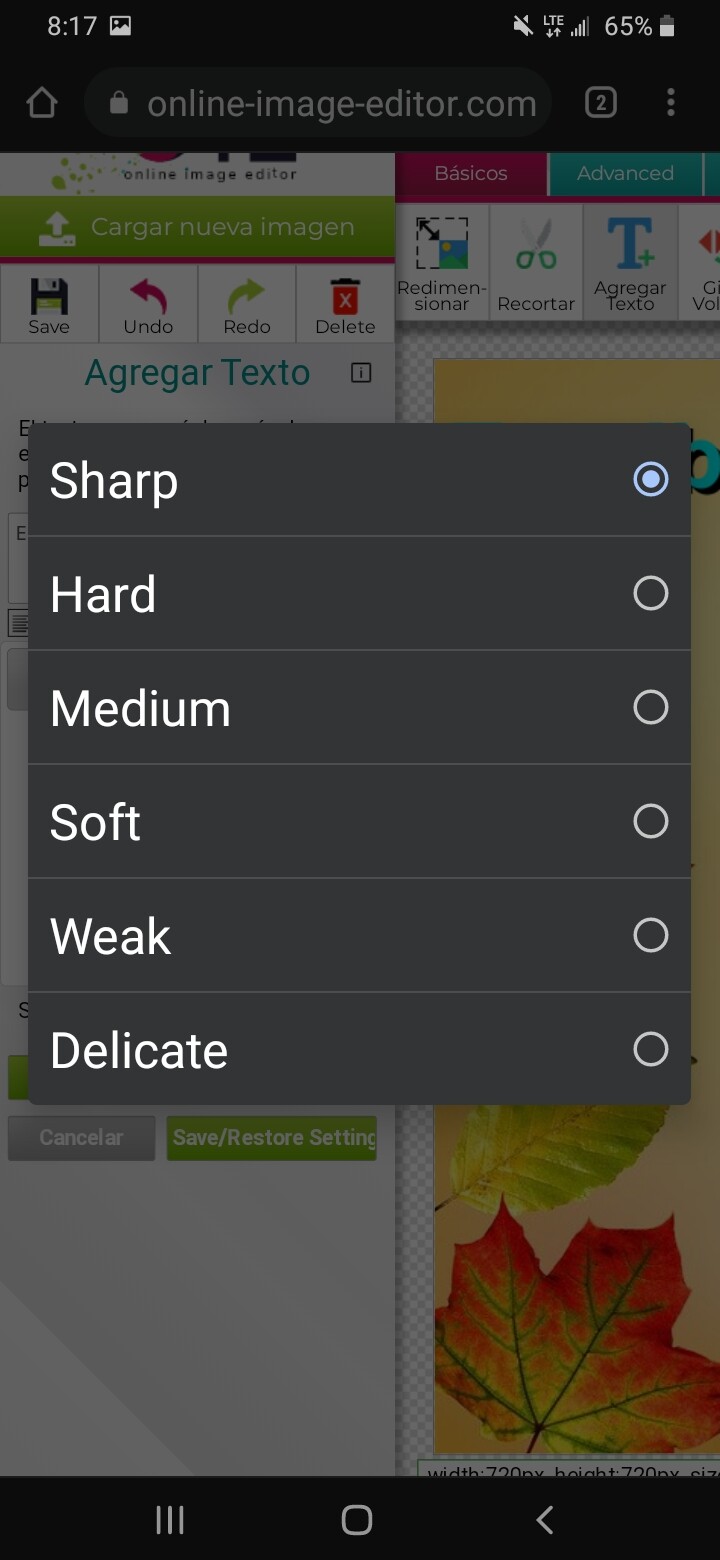Select the Recortar scissors tool

click(536, 246)
